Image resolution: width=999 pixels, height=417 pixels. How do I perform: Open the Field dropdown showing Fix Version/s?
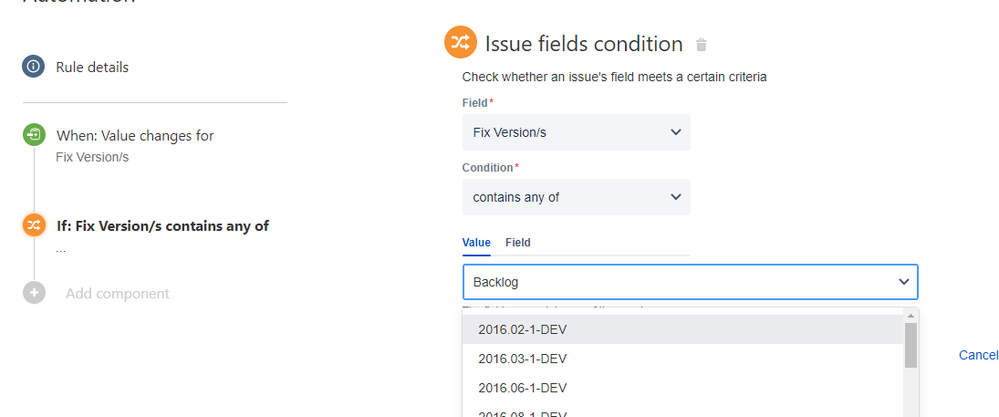point(577,132)
